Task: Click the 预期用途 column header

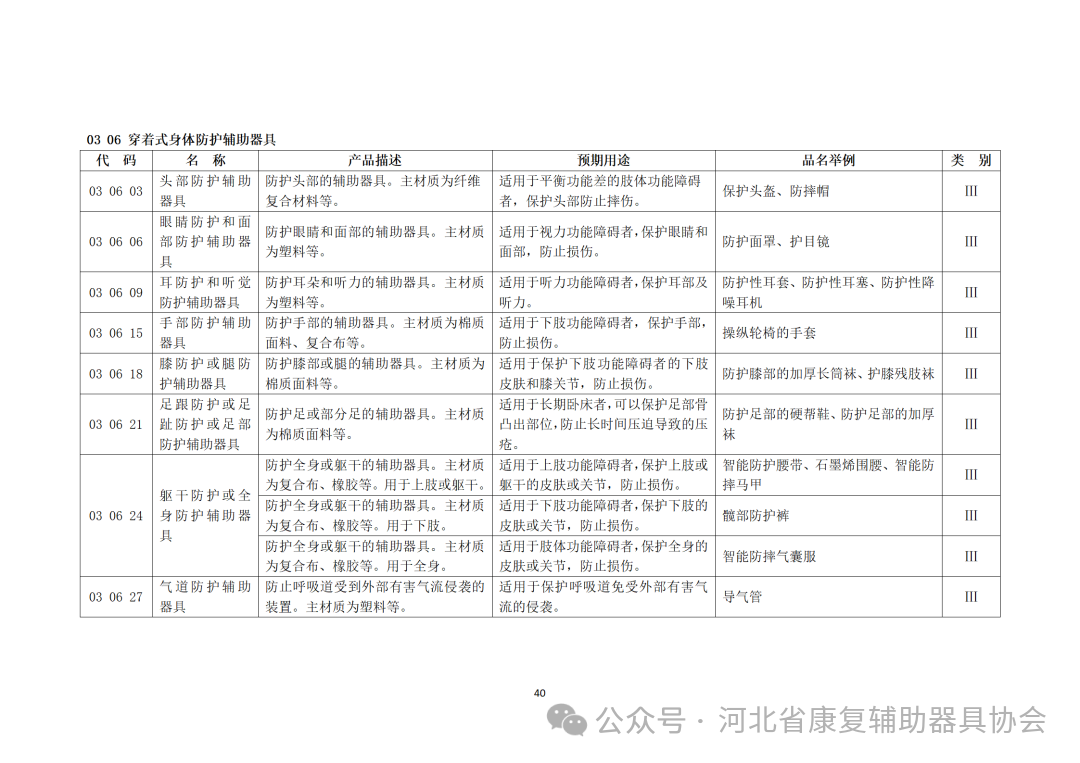Action: click(602, 160)
